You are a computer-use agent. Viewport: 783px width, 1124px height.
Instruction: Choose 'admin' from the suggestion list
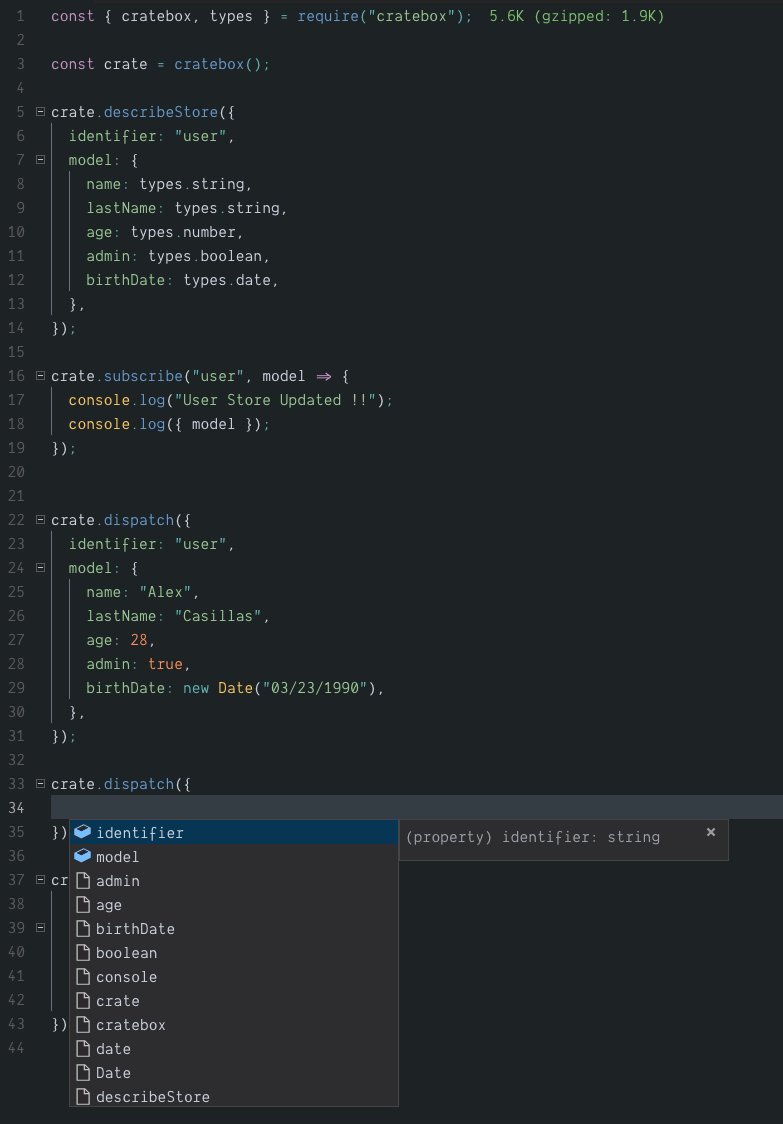(x=234, y=880)
